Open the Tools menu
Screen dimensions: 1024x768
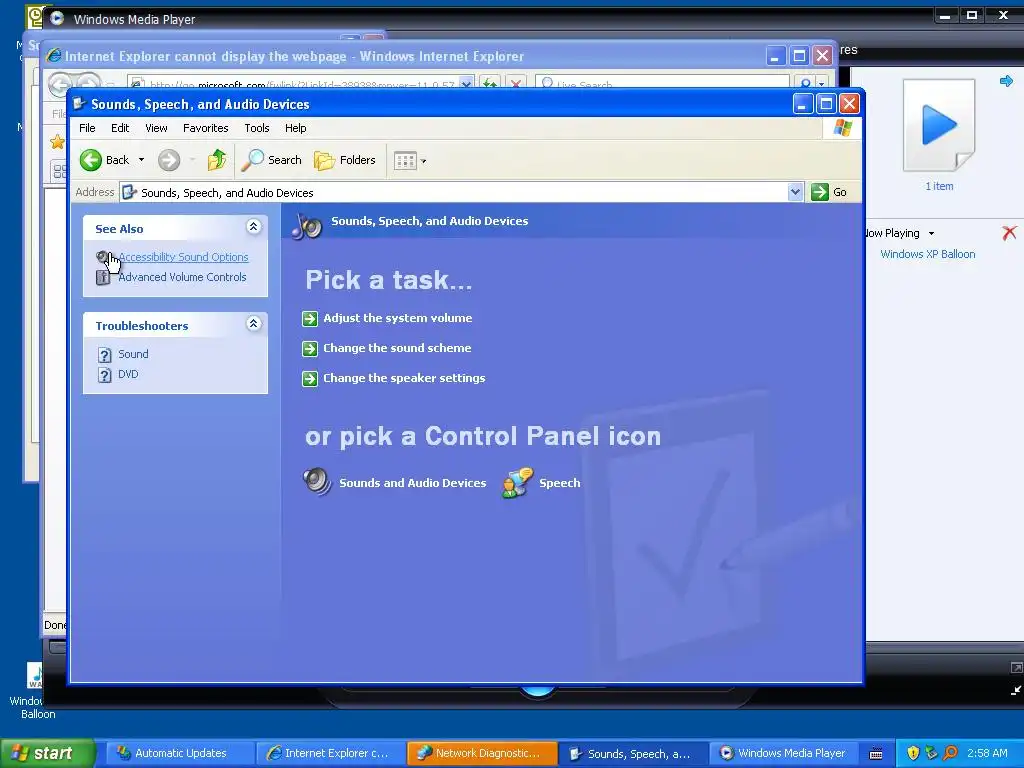257,128
